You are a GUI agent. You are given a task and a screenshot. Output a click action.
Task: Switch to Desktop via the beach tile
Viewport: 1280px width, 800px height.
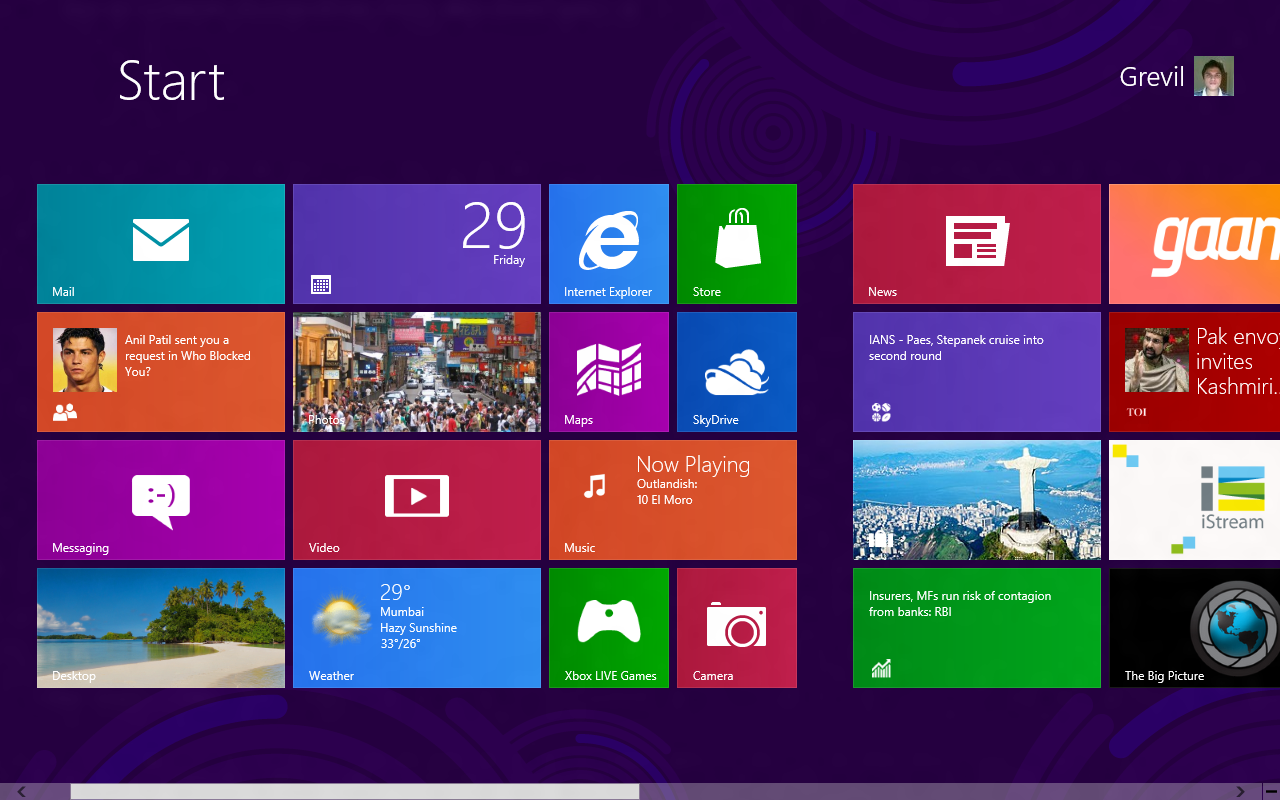160,627
